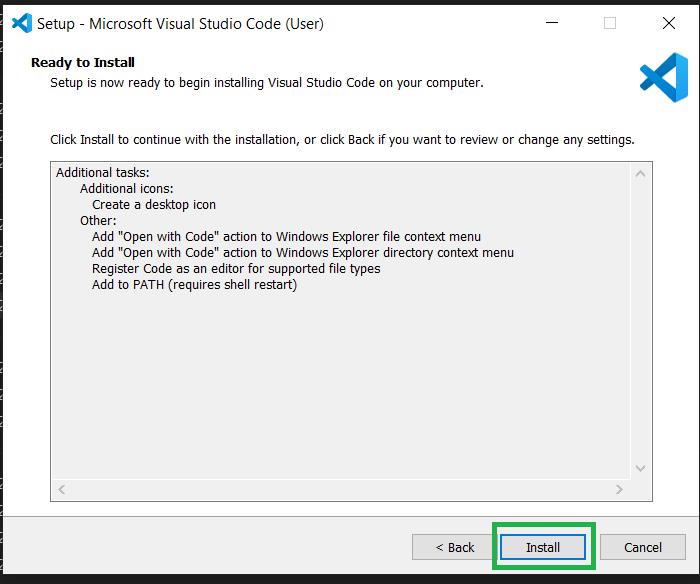Select the "Additional tasks:" line
This screenshot has height=584, width=700.
103,173
